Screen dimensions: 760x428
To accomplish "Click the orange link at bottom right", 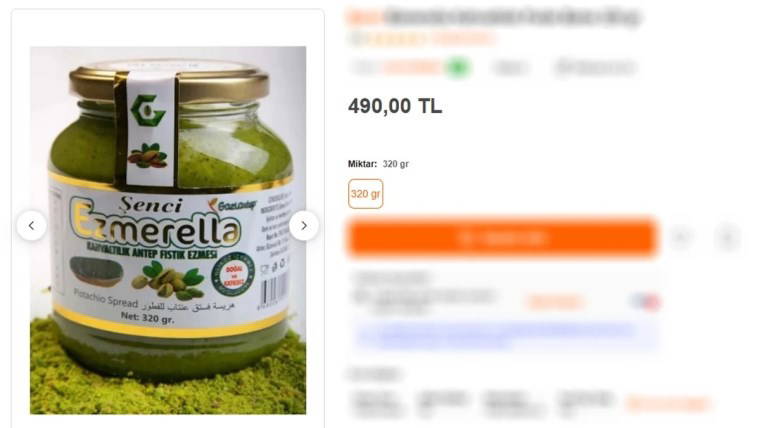I will (x=668, y=403).
